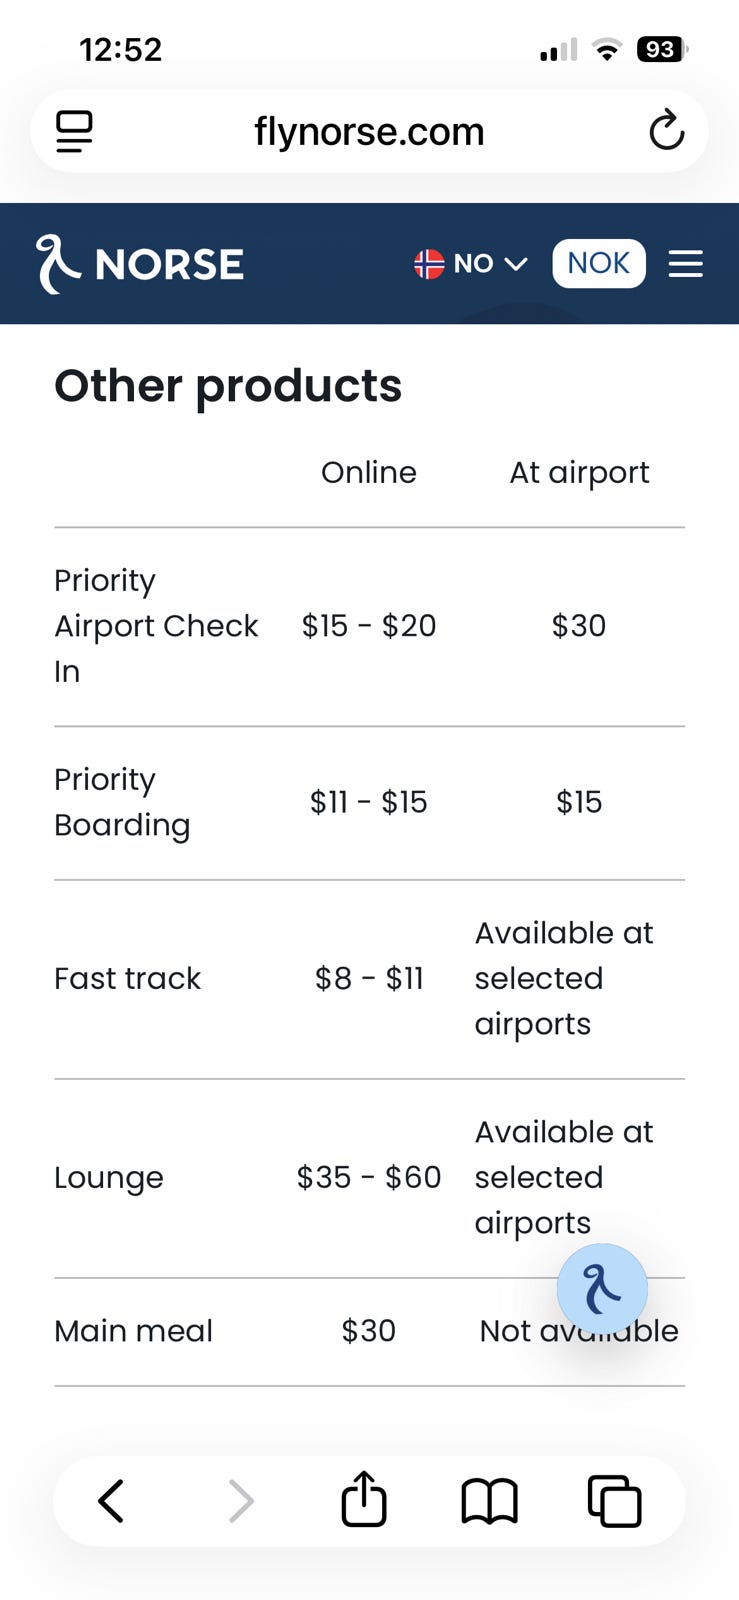
Task: Tap the Priority Boarding row label
Action: coord(122,802)
